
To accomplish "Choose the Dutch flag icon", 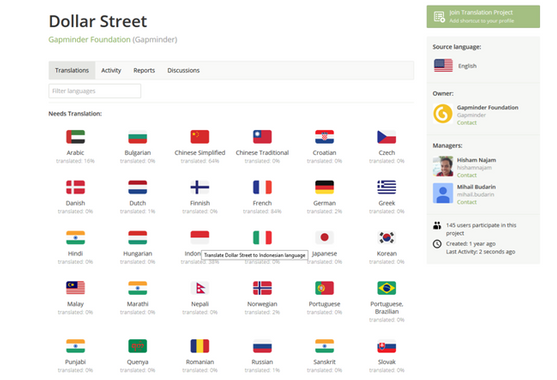I will 137,187.
